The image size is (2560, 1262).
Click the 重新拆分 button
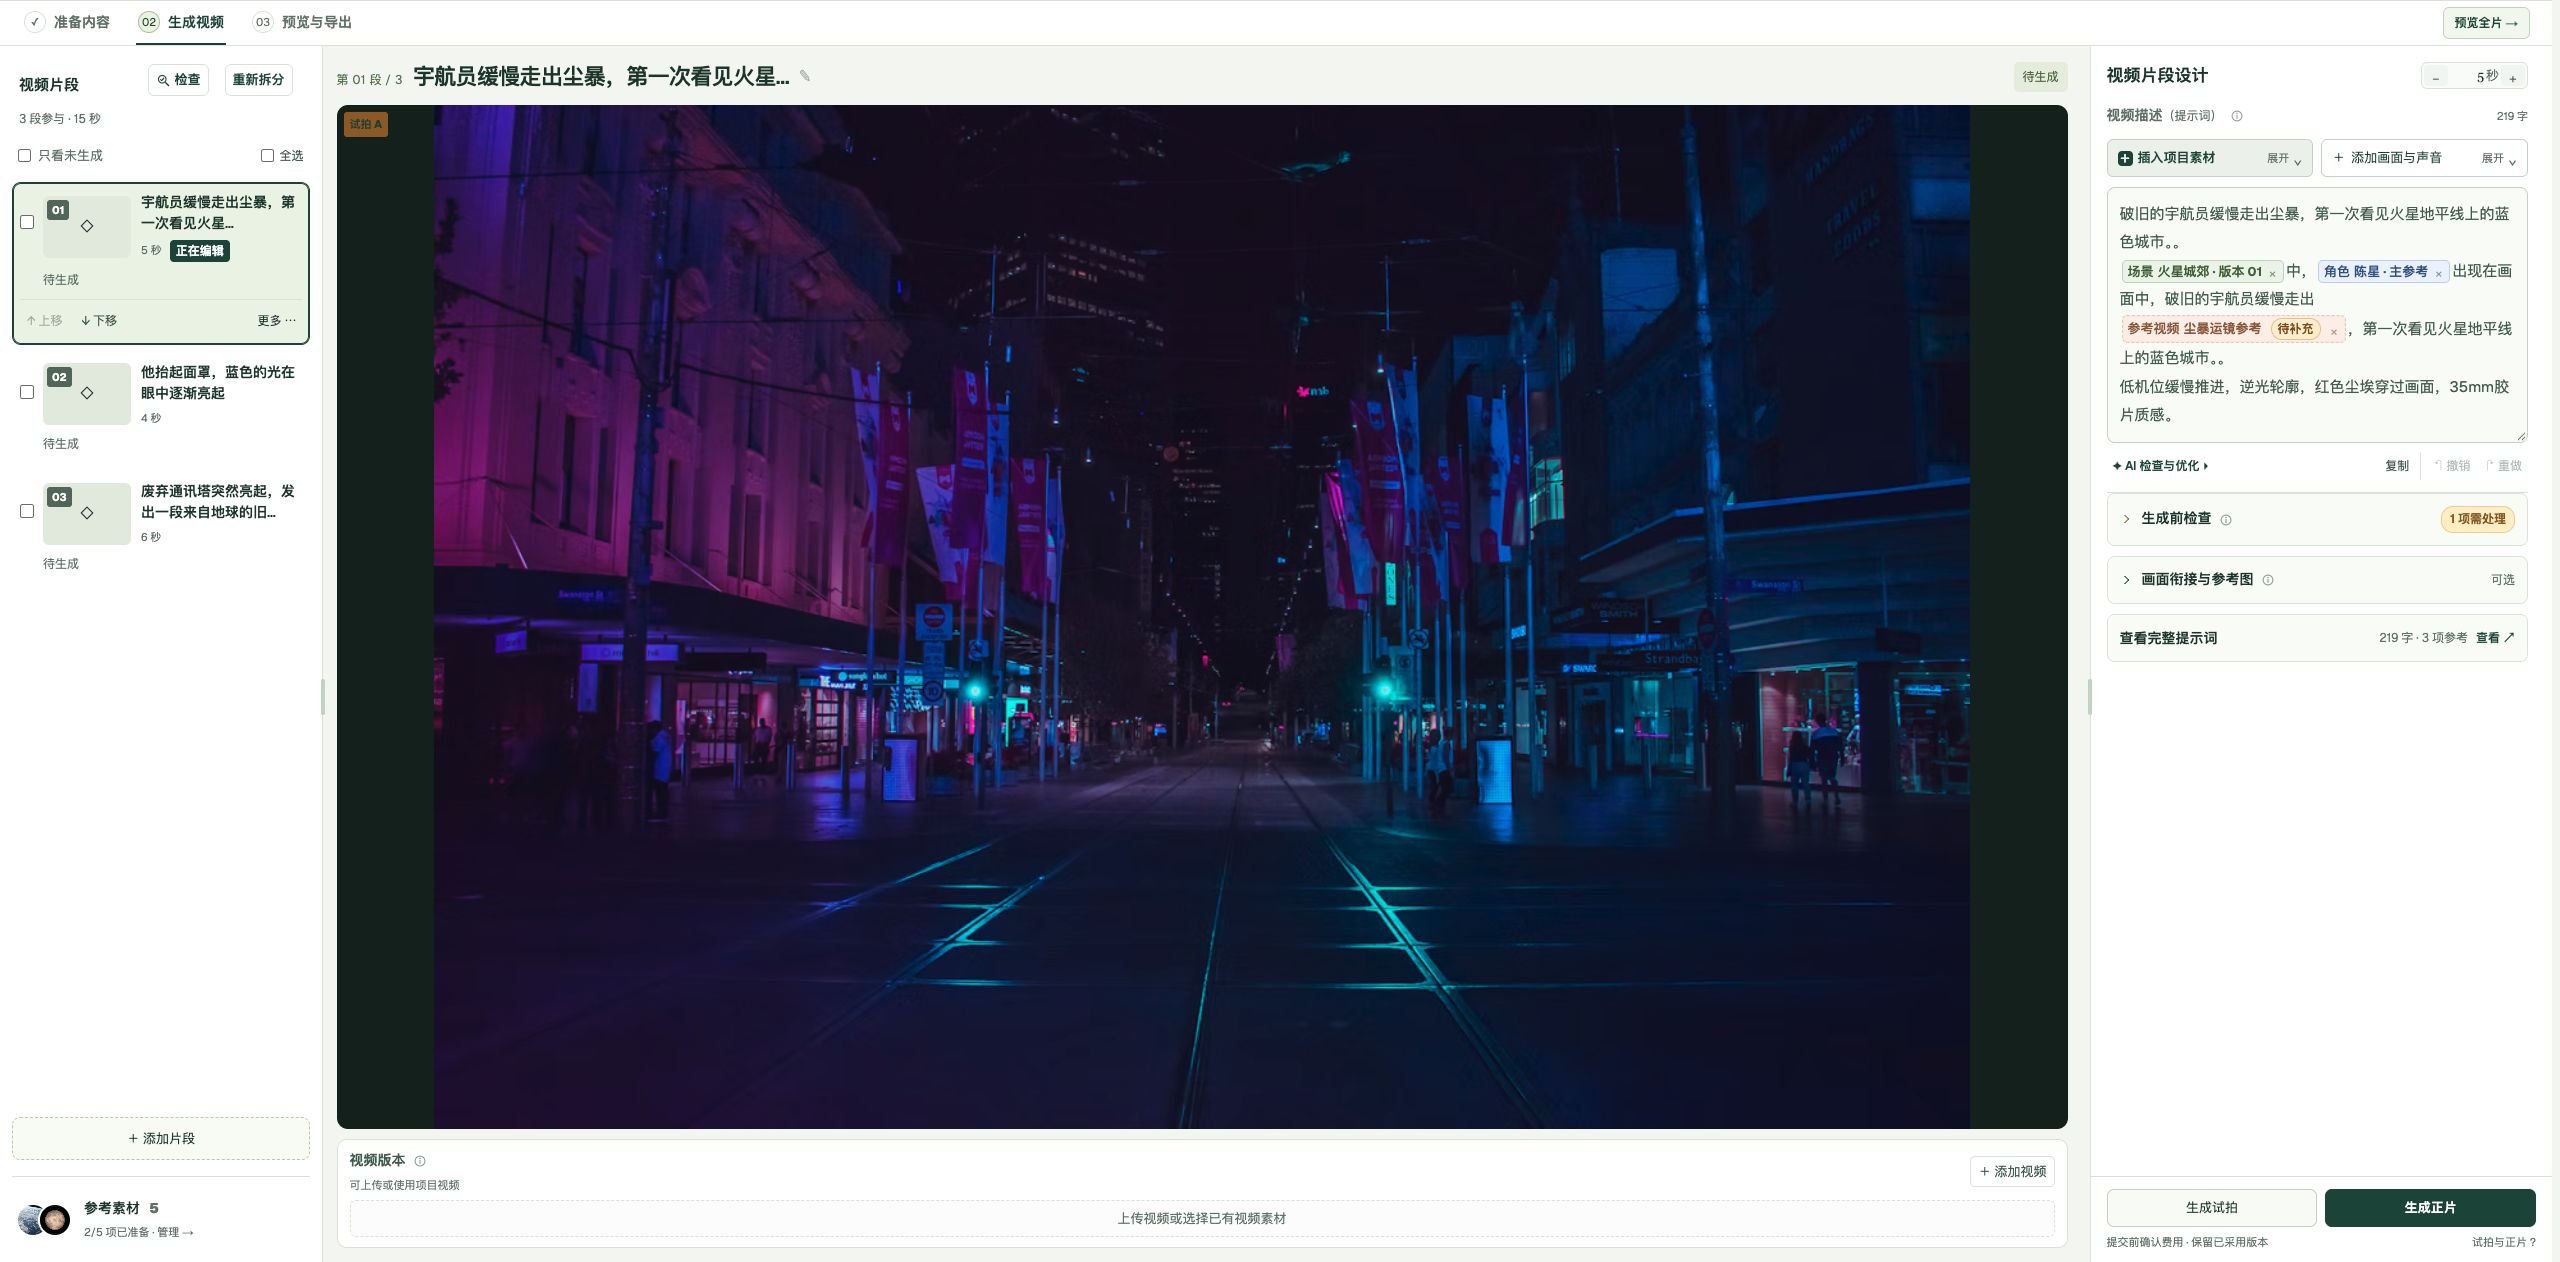258,79
